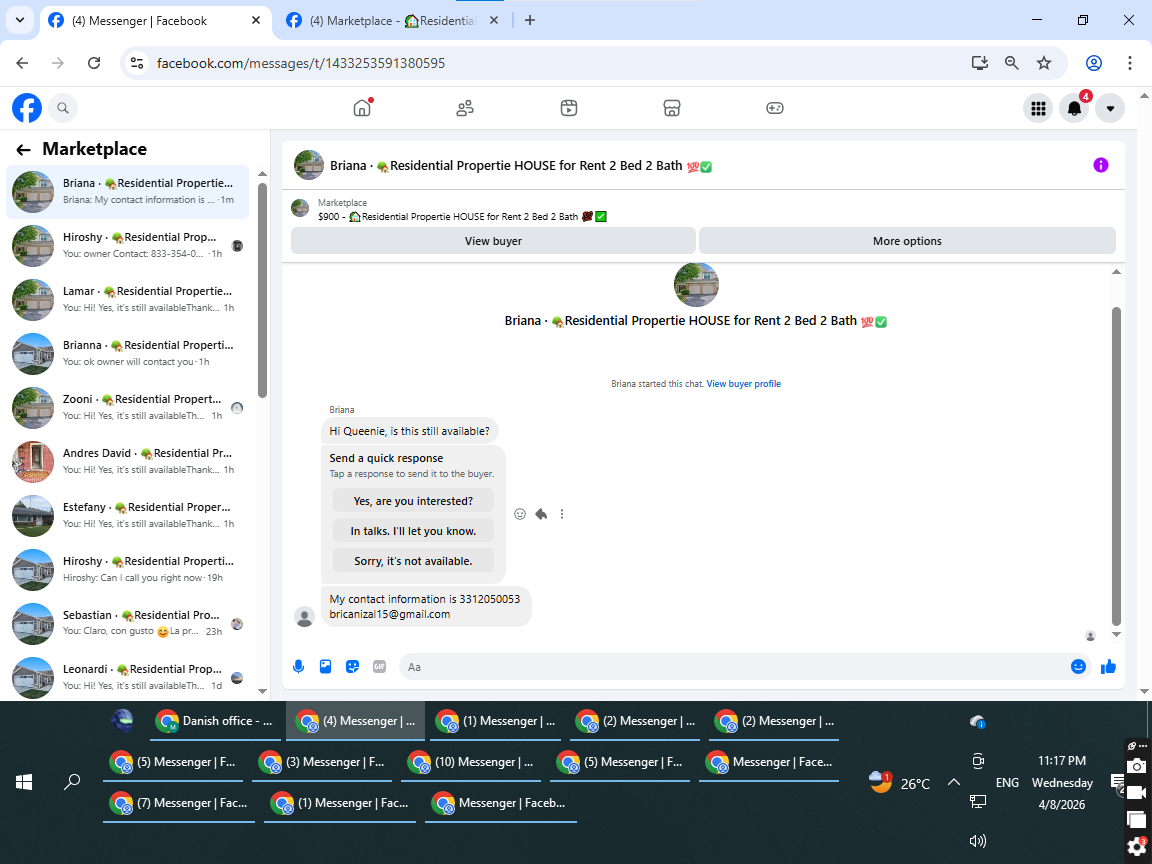
Task: Open the Facebook search icon
Action: coord(63,108)
